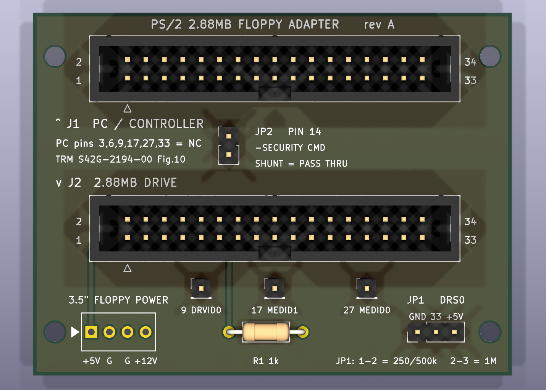
Task: Select the J1 PC controller 34-pin header
Action: 275,69
